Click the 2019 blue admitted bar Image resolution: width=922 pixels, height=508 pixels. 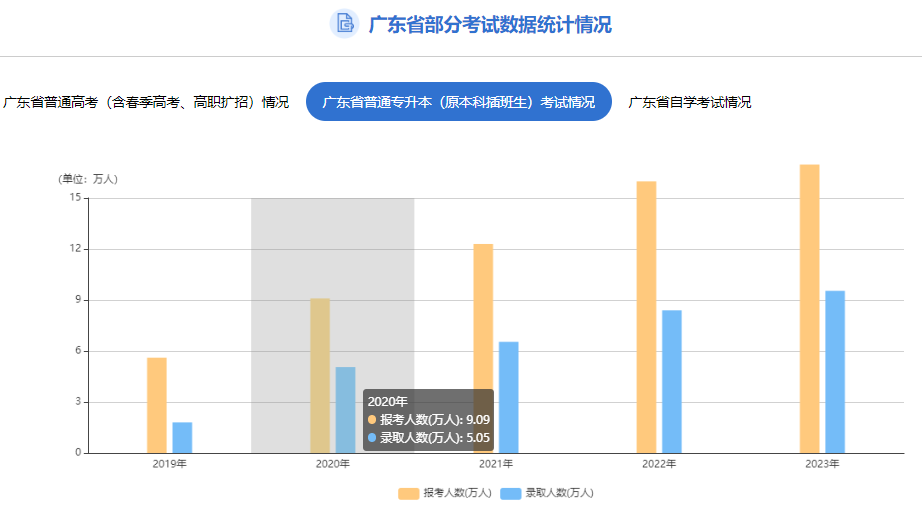click(x=182, y=437)
